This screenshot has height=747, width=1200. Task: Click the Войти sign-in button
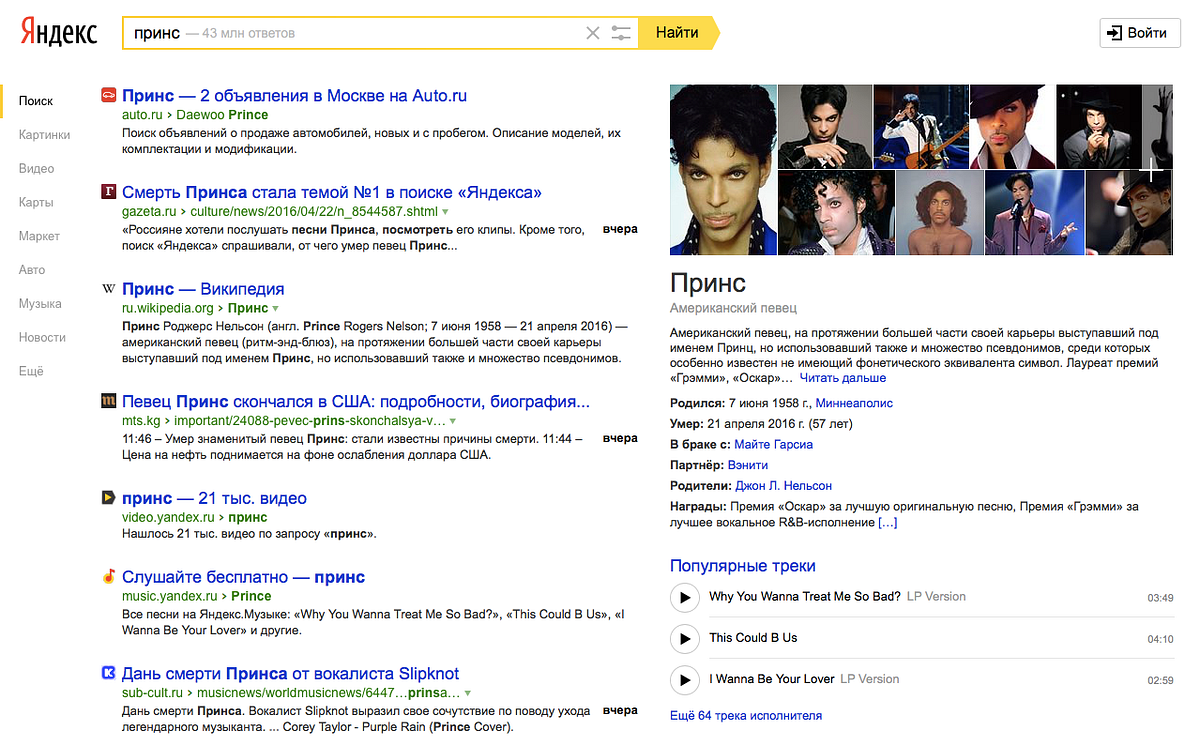coord(1140,33)
